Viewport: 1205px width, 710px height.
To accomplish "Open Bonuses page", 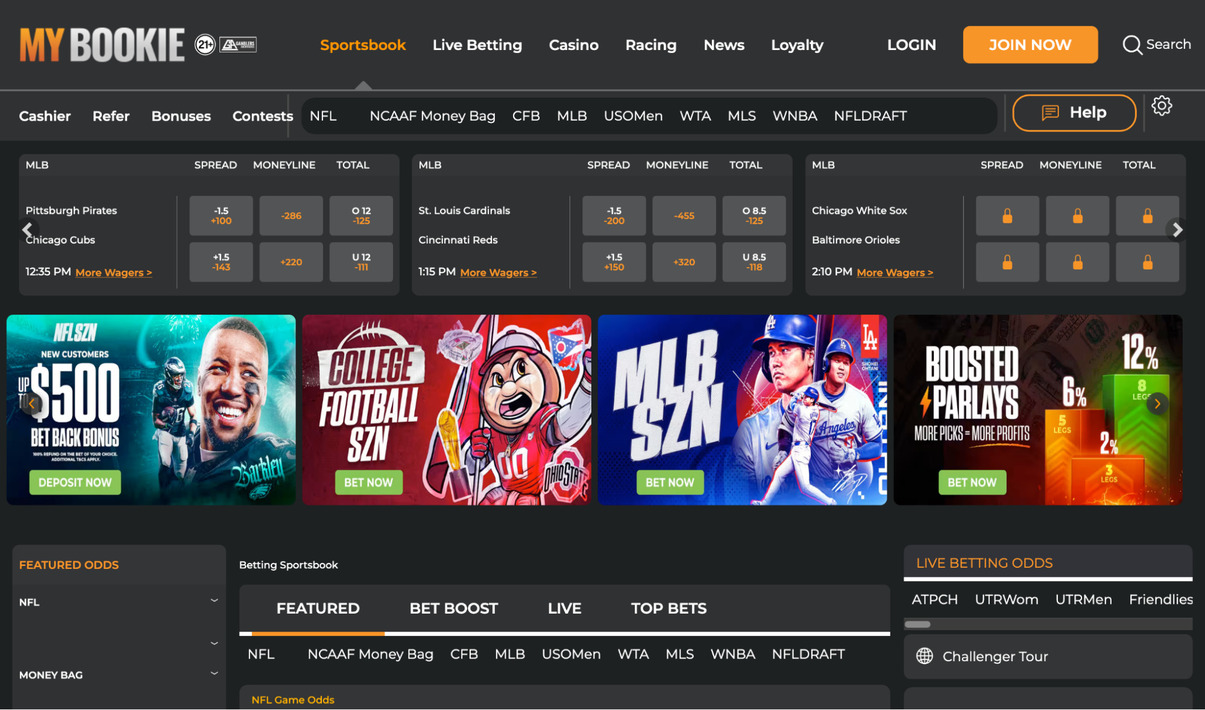I will [181, 116].
